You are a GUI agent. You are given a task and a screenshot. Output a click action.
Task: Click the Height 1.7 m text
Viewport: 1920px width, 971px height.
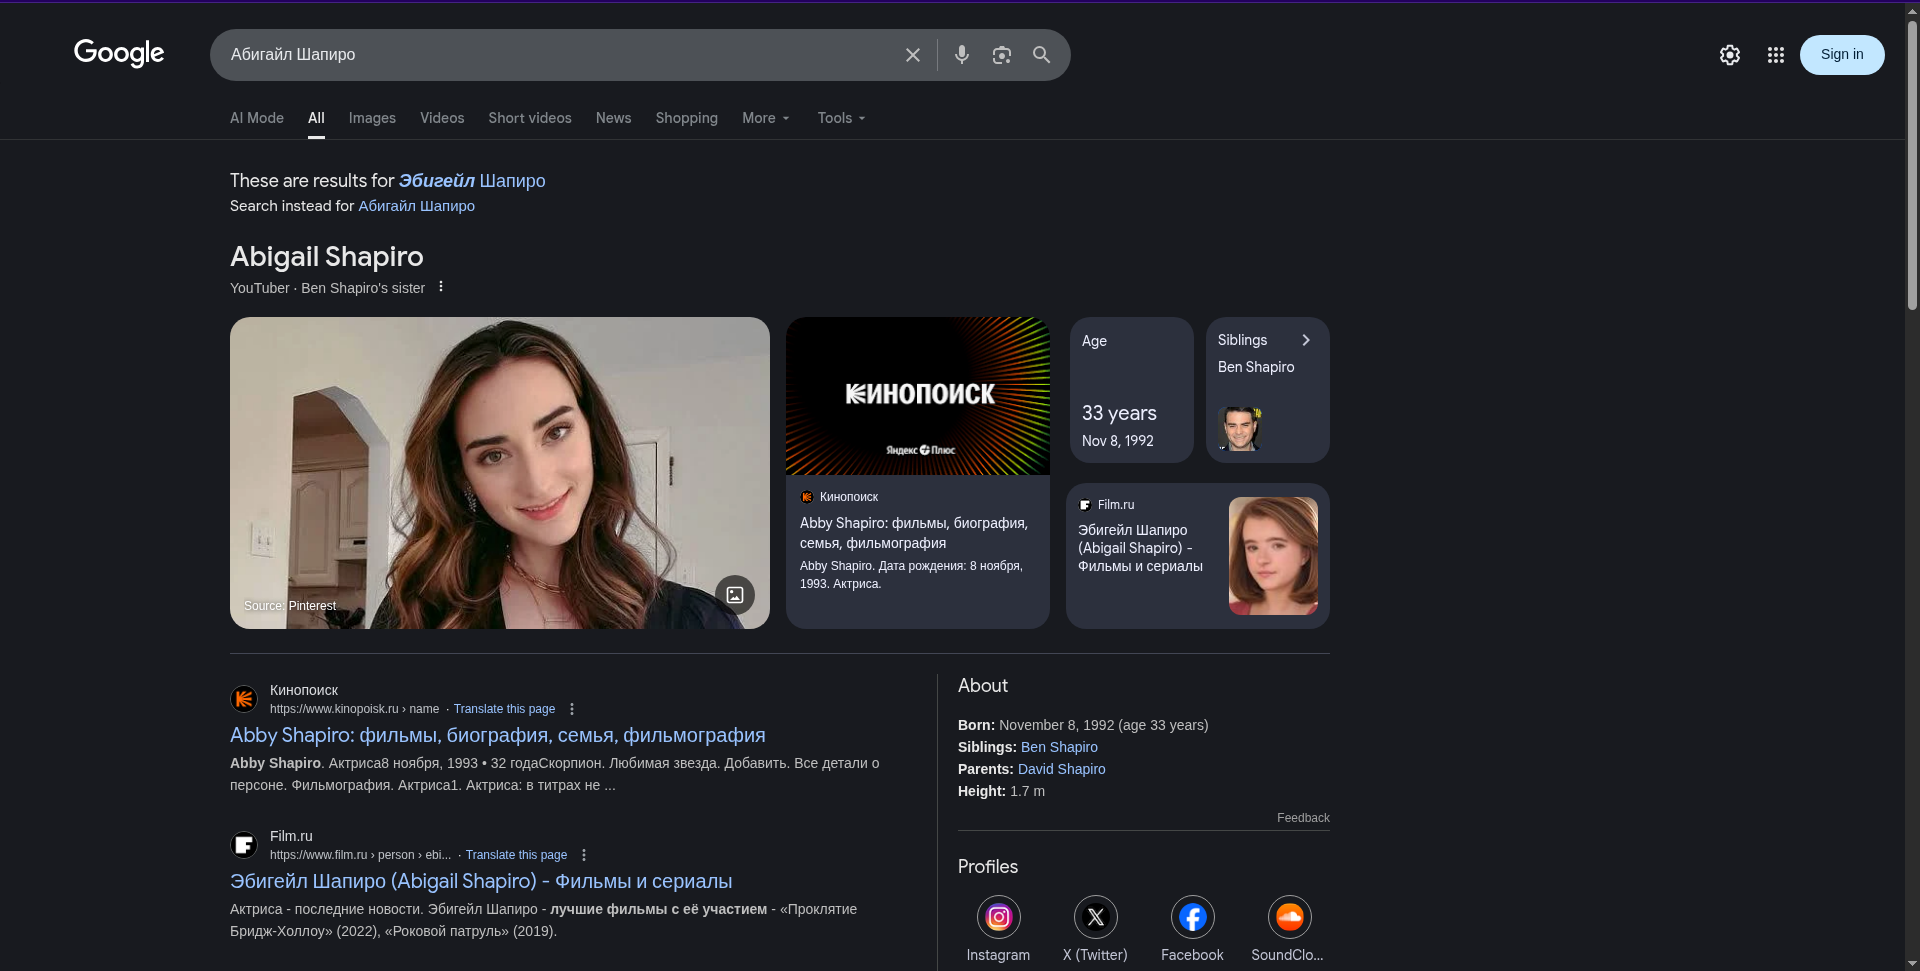(1001, 791)
